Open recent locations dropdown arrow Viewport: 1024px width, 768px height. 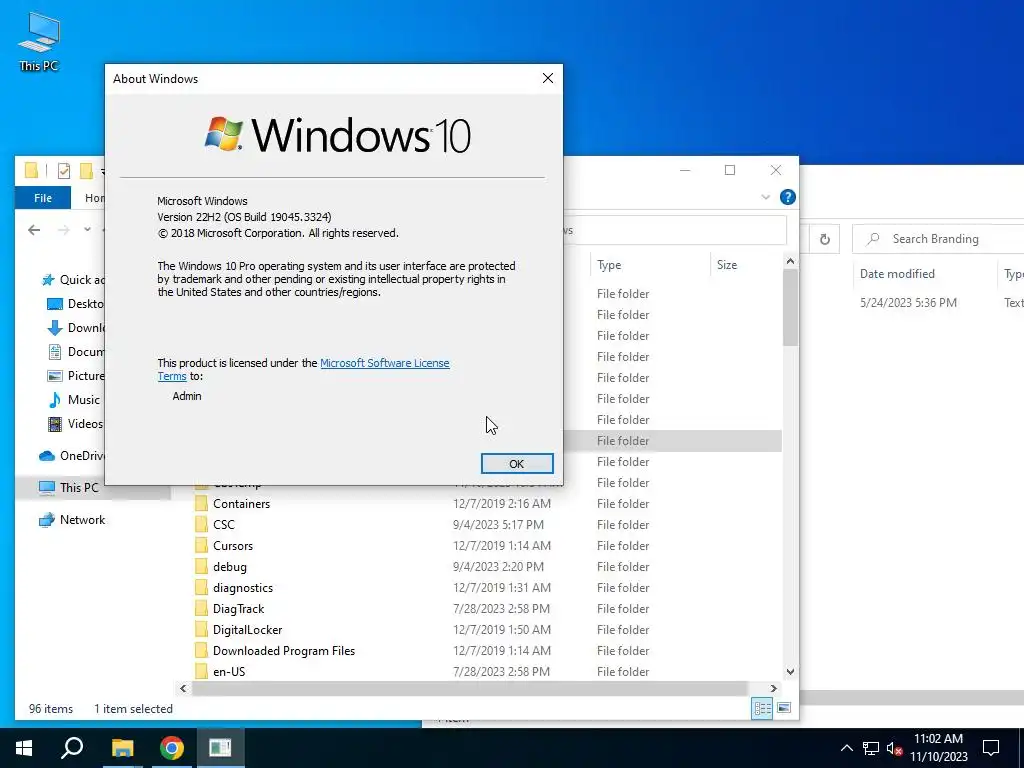click(x=87, y=229)
